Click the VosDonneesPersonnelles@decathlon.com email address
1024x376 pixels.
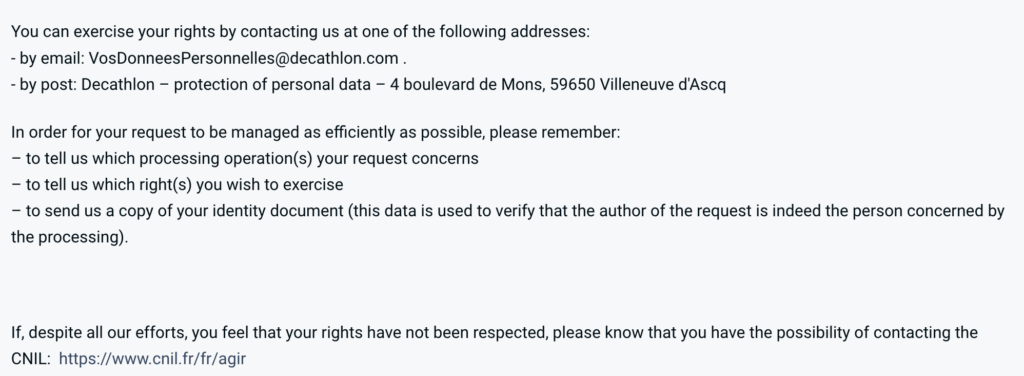[x=244, y=58]
